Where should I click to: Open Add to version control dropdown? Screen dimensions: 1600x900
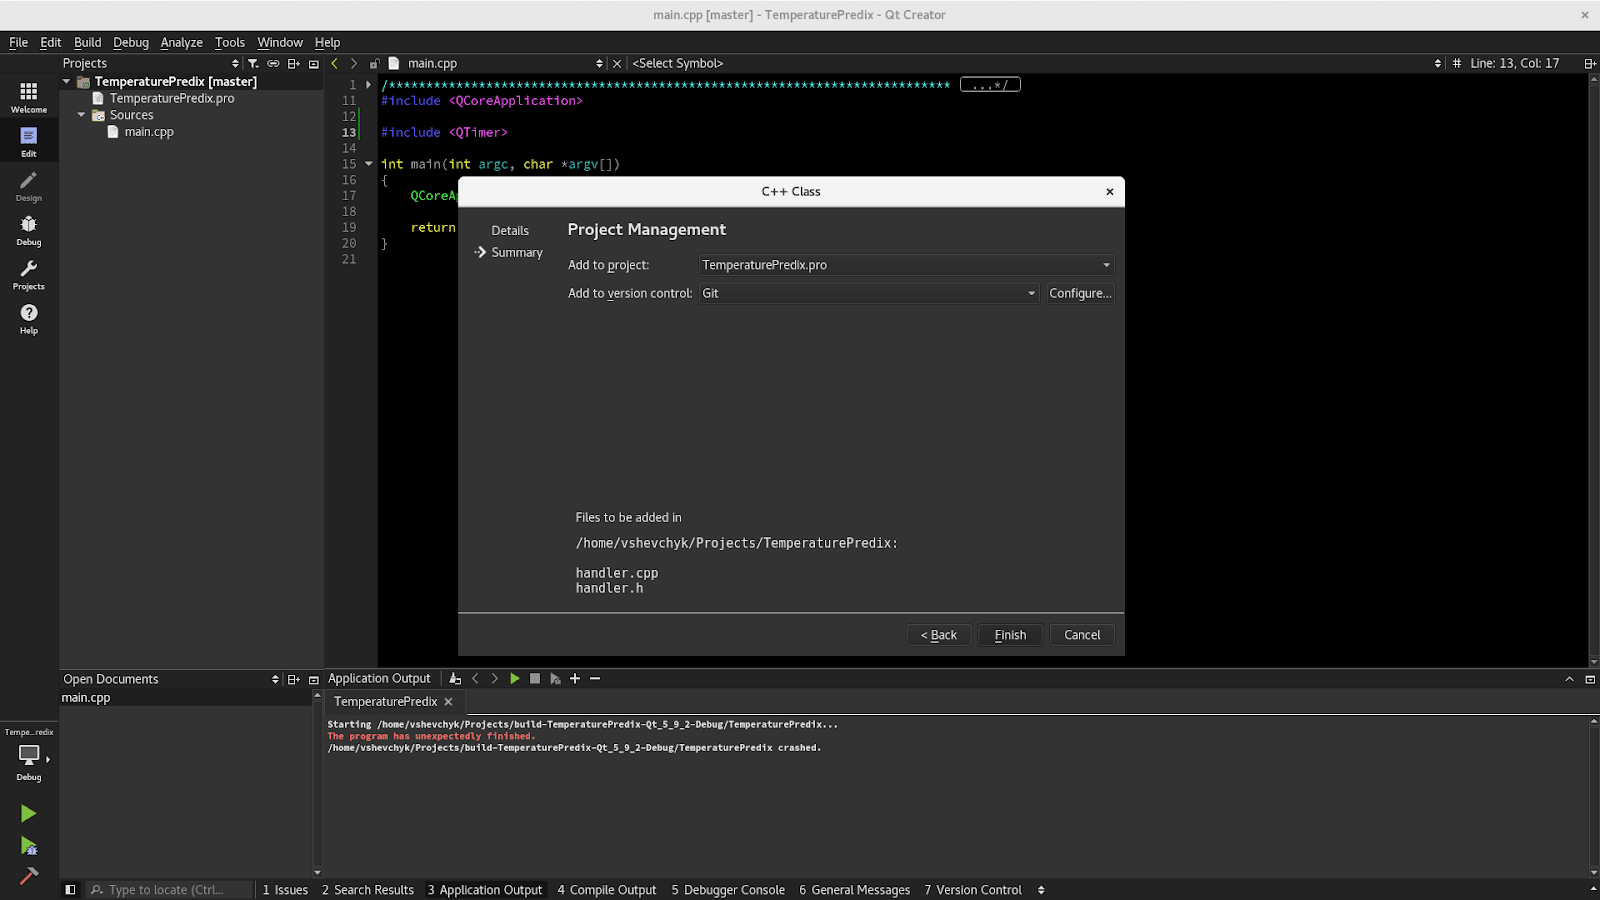tap(868, 293)
